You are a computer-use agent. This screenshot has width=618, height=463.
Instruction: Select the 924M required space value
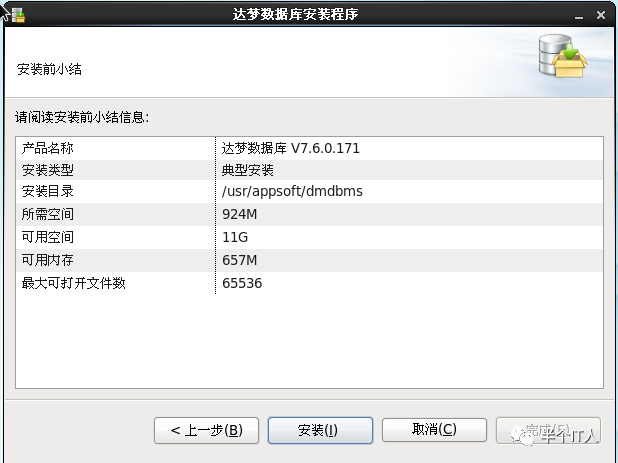tap(240, 214)
